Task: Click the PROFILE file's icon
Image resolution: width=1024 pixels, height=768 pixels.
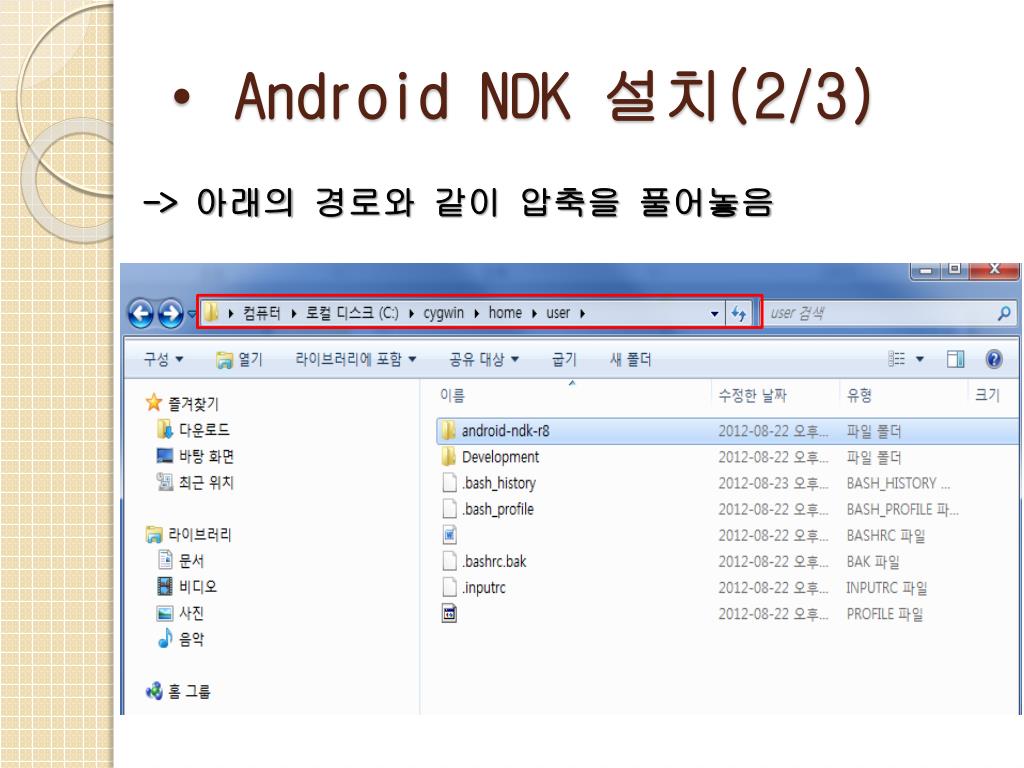Action: click(449, 613)
